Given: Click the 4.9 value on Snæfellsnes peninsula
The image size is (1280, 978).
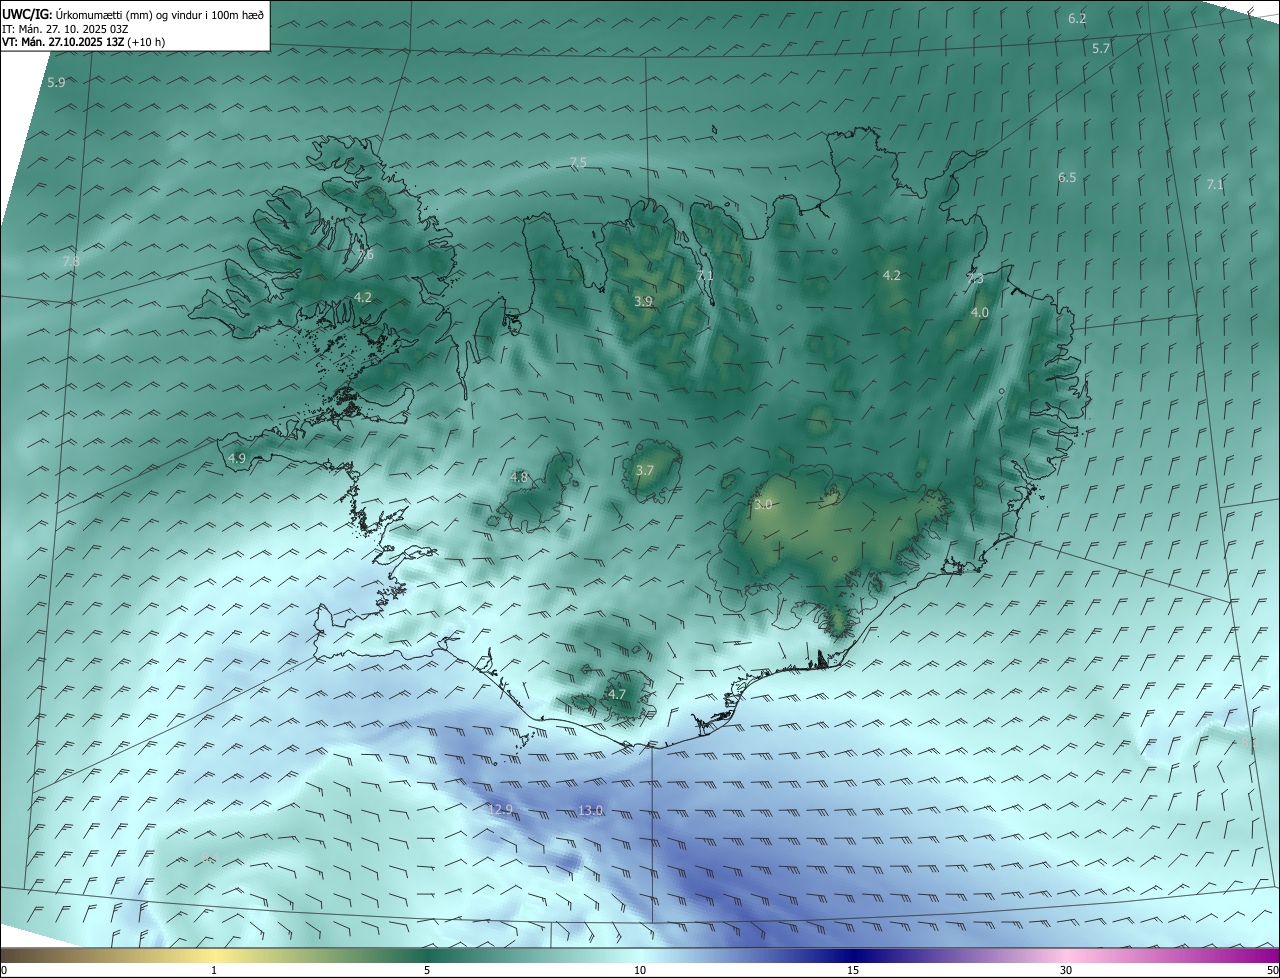Looking at the screenshot, I should tap(237, 458).
